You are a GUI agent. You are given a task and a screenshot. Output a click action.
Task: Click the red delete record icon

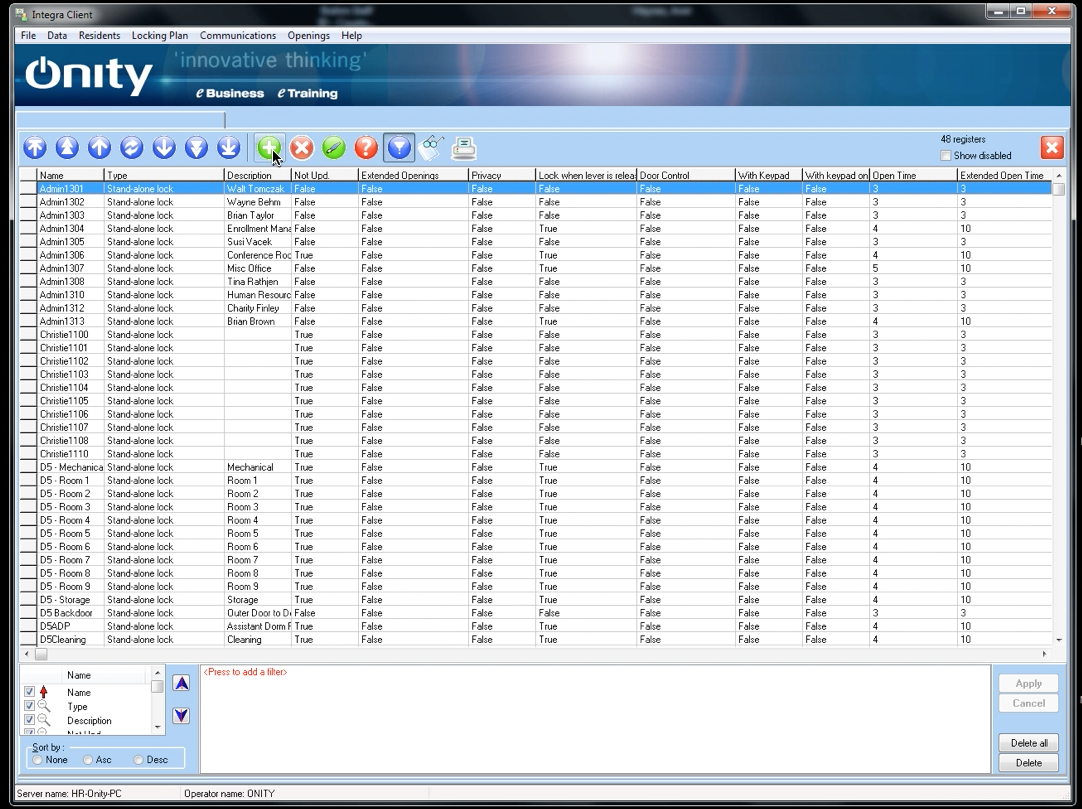click(x=301, y=148)
